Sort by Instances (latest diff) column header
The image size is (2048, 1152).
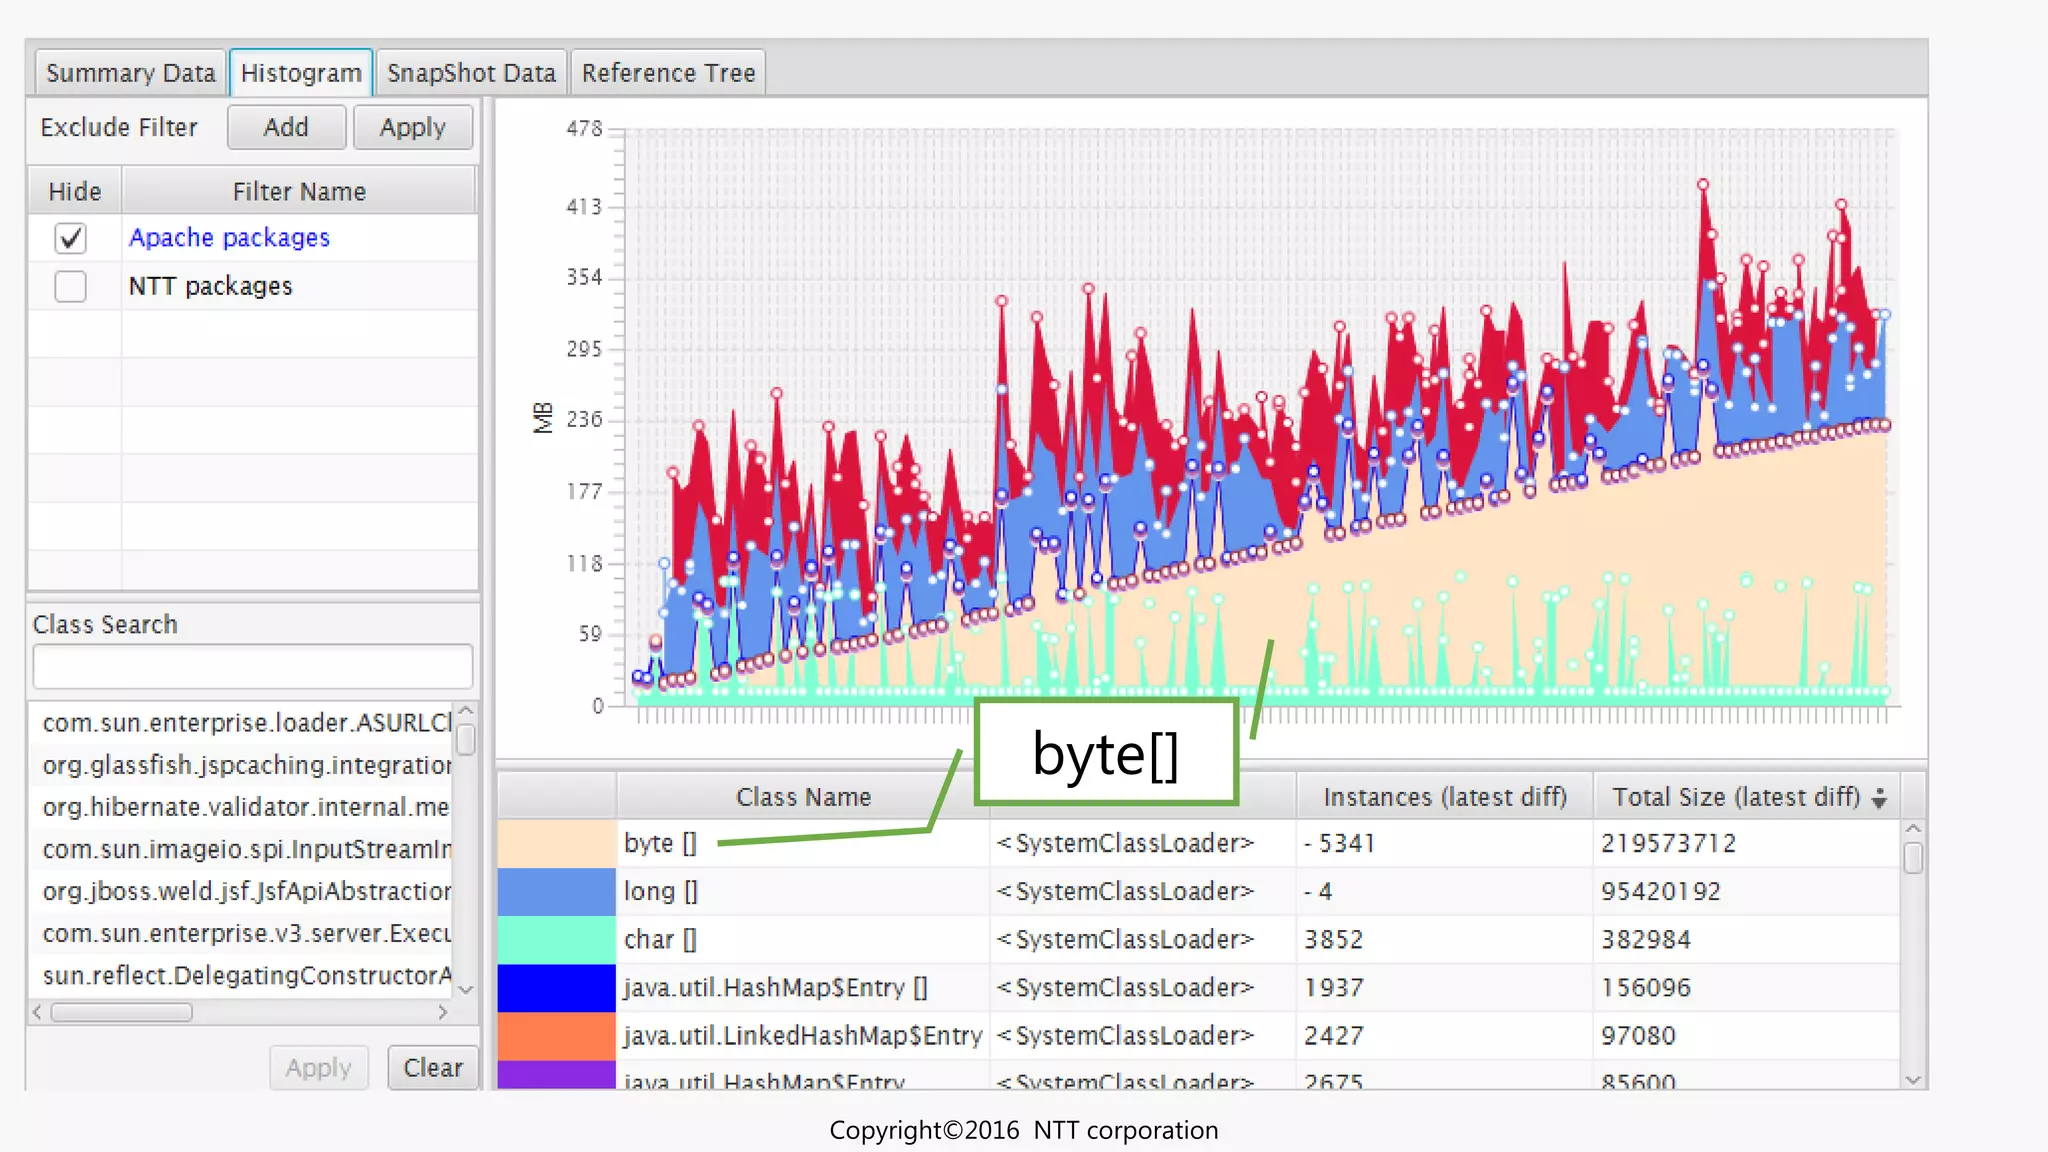click(1444, 797)
